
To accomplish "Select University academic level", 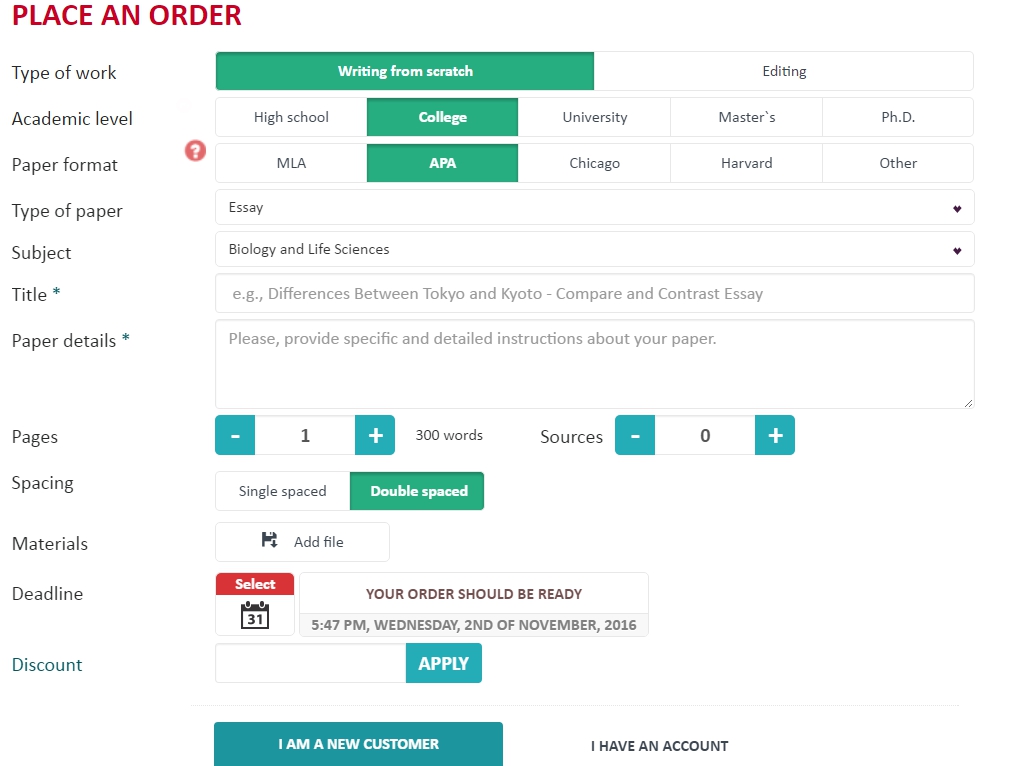I will (x=594, y=117).
